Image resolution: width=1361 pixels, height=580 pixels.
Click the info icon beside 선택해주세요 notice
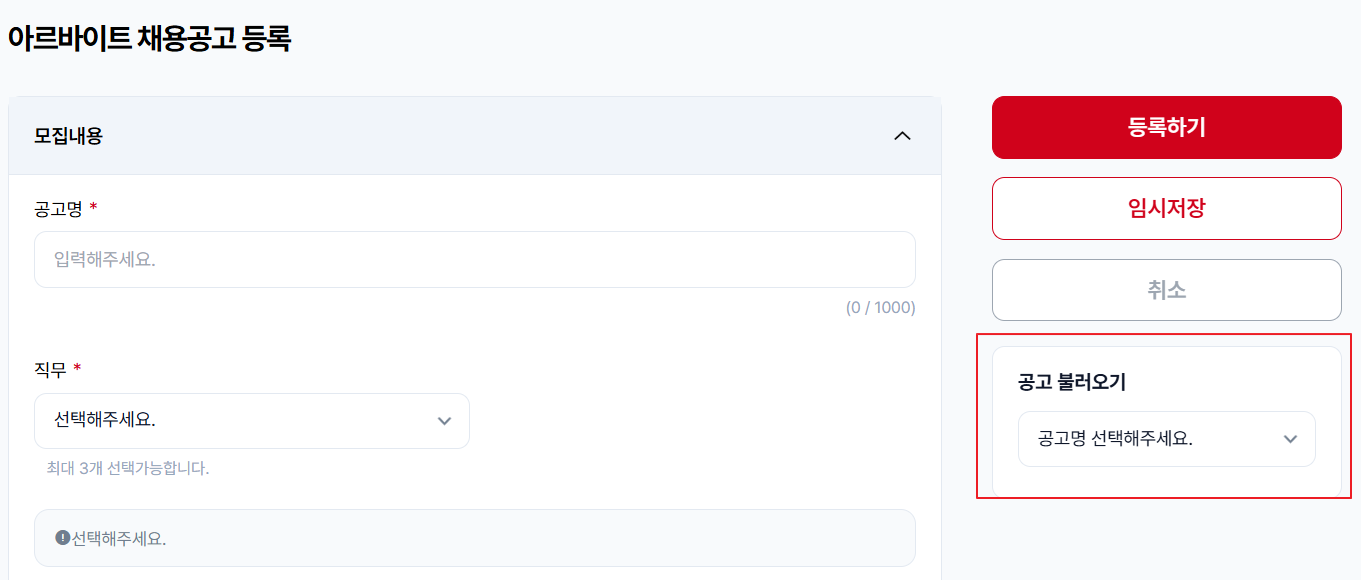pyautogui.click(x=62, y=538)
